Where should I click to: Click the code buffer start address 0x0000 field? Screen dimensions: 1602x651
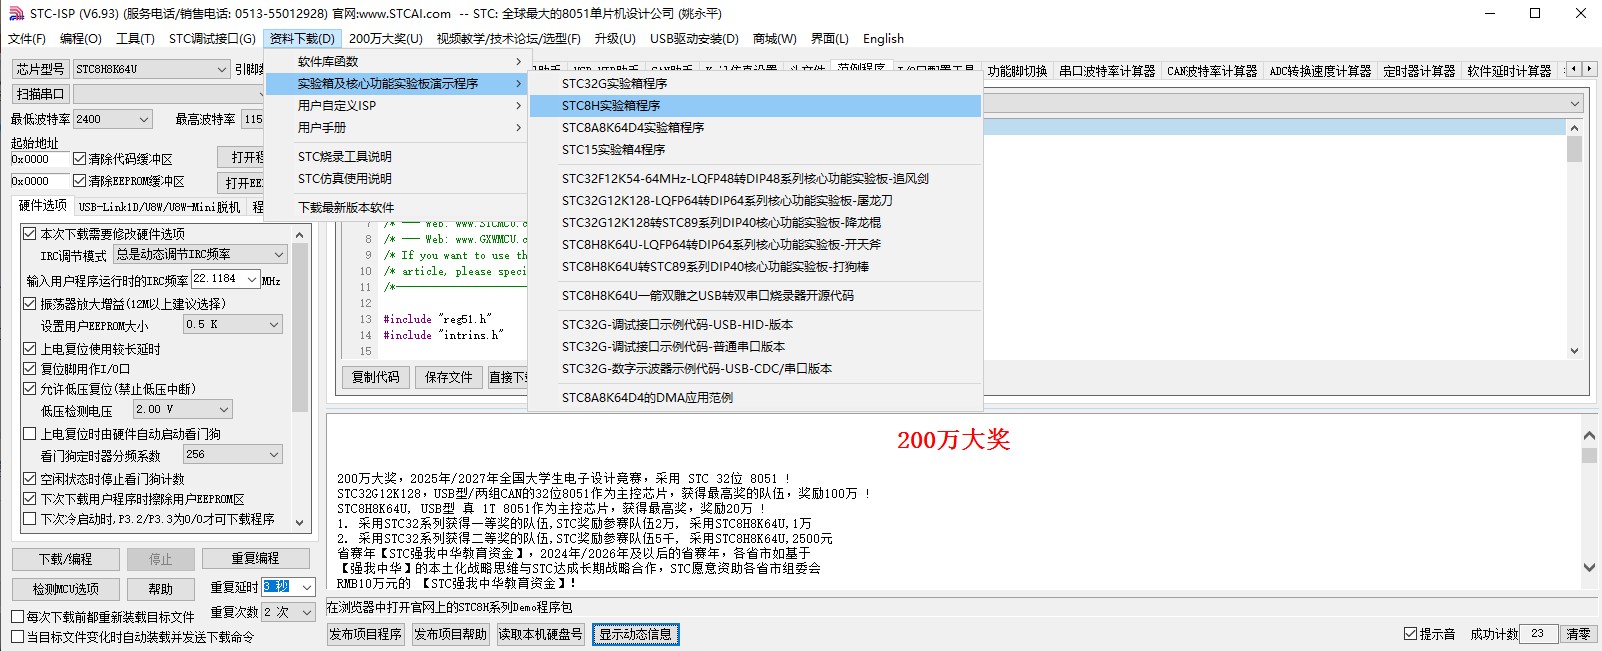tap(39, 159)
